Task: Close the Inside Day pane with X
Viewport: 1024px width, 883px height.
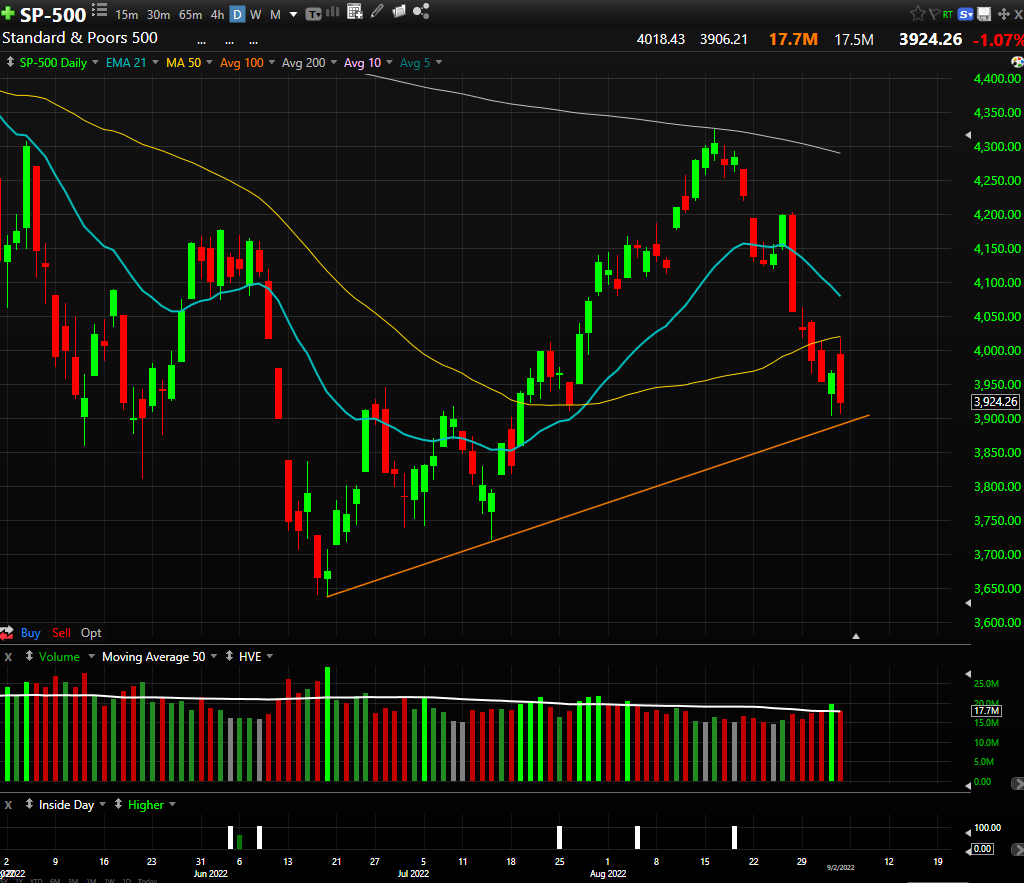Action: [x=8, y=805]
